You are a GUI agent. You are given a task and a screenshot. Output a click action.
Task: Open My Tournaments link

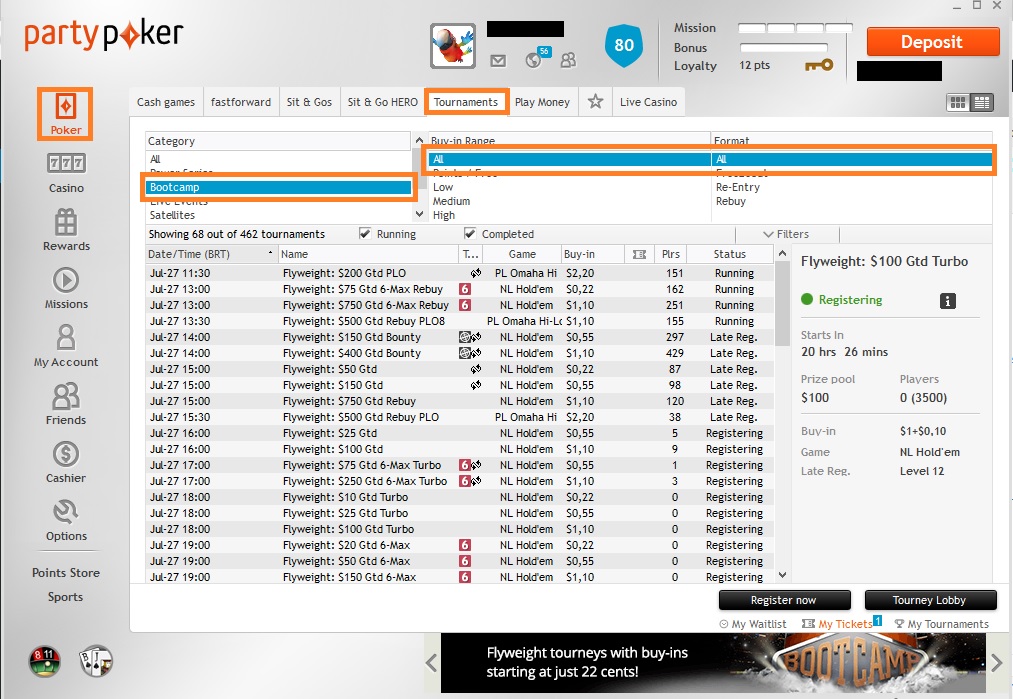941,624
